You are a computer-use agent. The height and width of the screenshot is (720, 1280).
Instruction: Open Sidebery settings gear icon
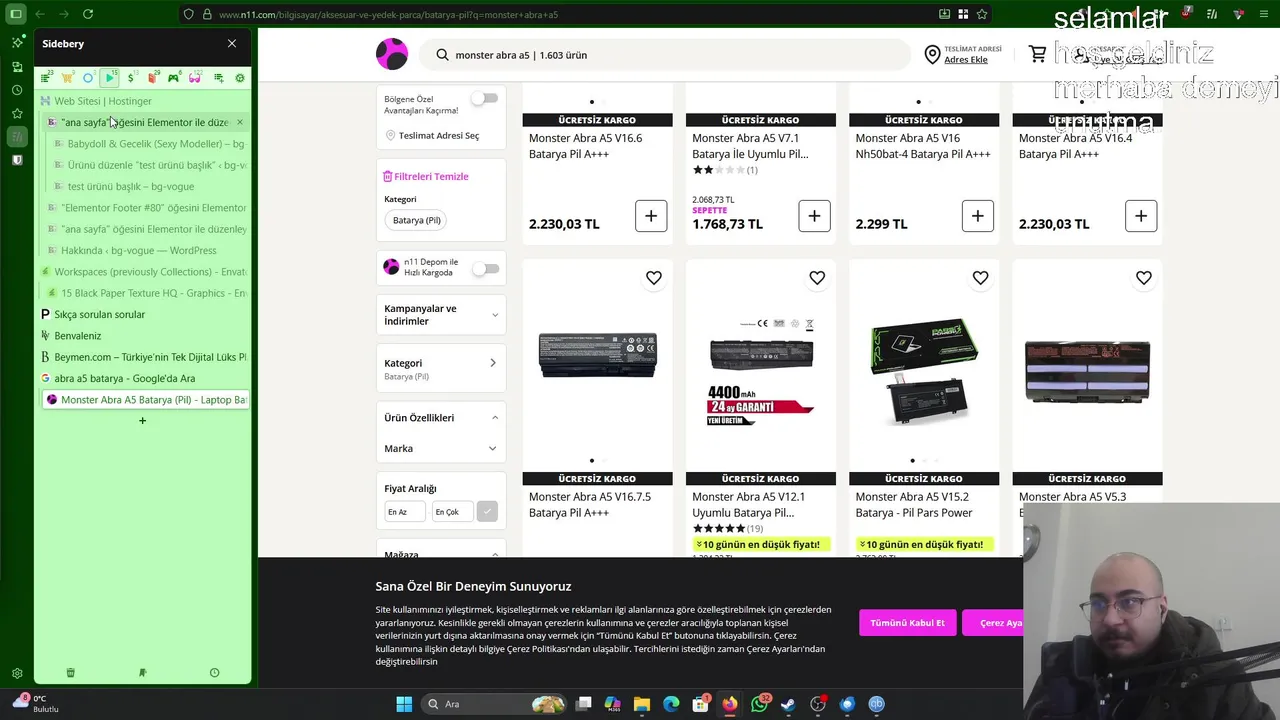[x=240, y=77]
